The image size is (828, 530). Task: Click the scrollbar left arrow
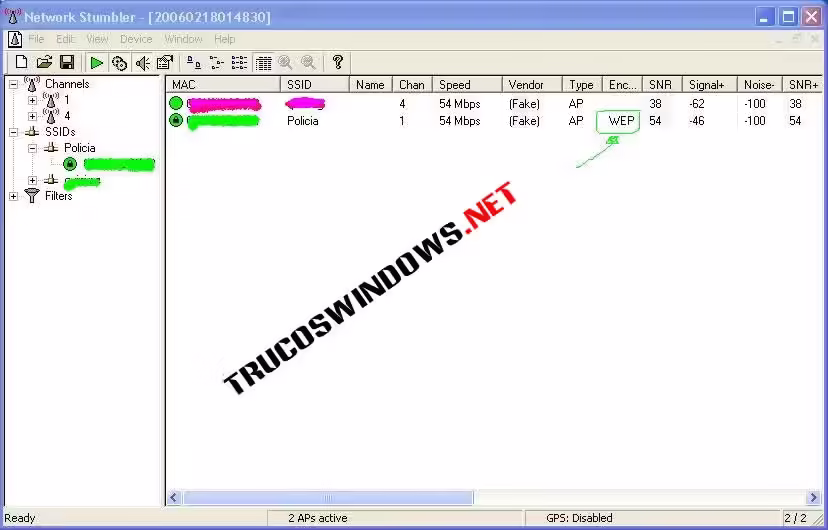click(x=174, y=497)
